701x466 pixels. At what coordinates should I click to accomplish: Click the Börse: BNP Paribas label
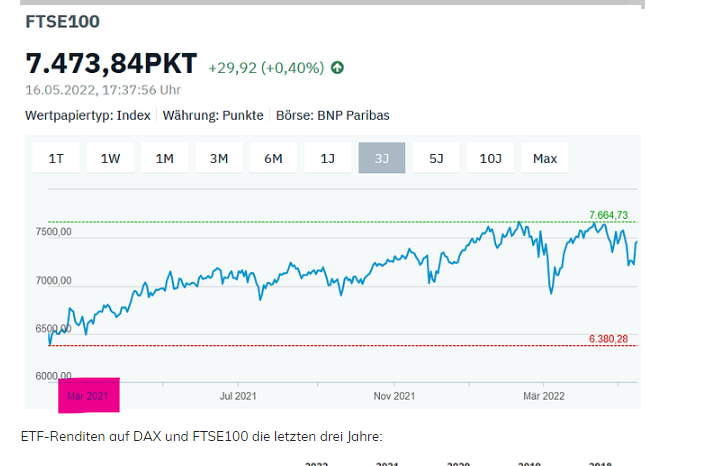[x=333, y=115]
